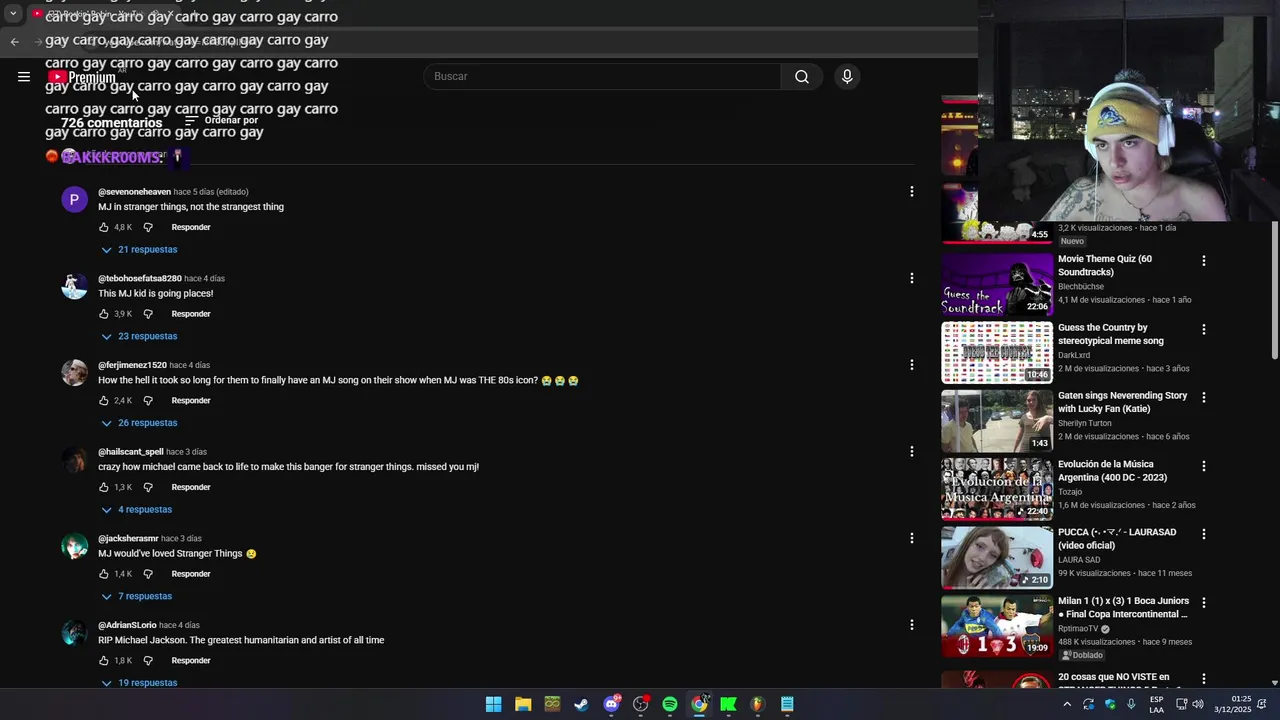Click Responder on @AdrianSLorio comment

pos(191,660)
